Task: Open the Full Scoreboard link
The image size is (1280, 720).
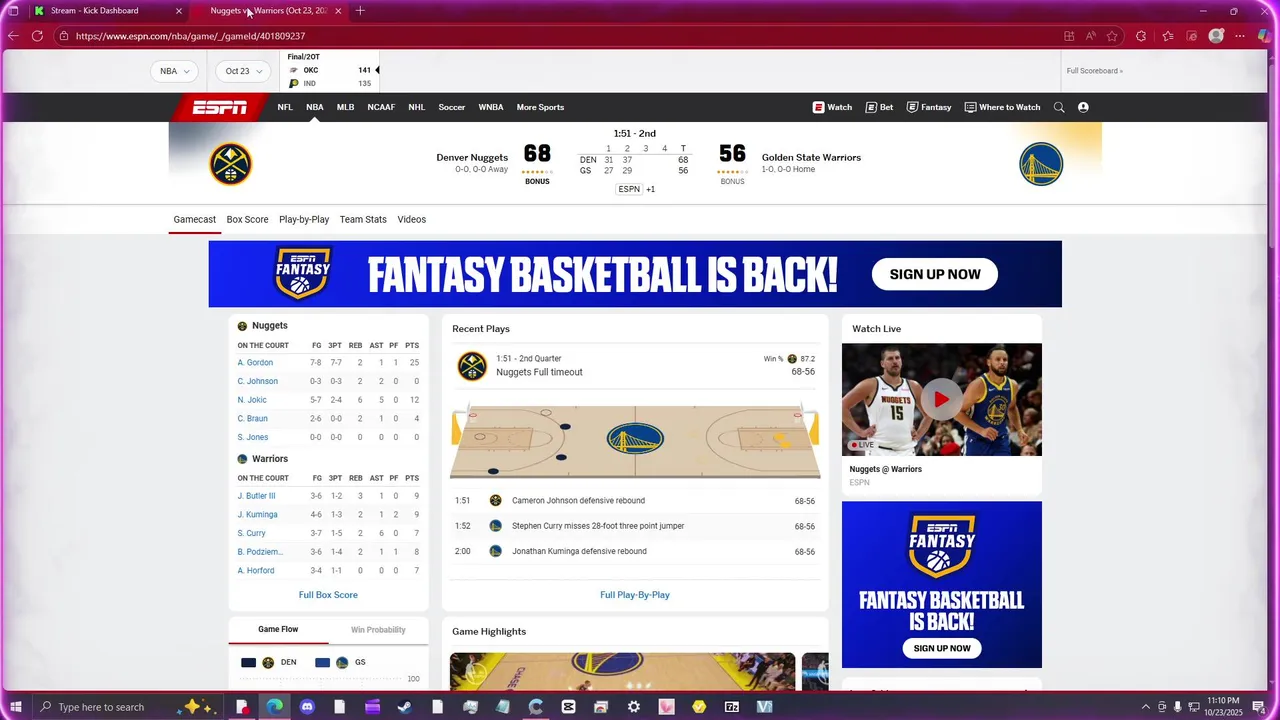Action: pyautogui.click(x=1094, y=71)
